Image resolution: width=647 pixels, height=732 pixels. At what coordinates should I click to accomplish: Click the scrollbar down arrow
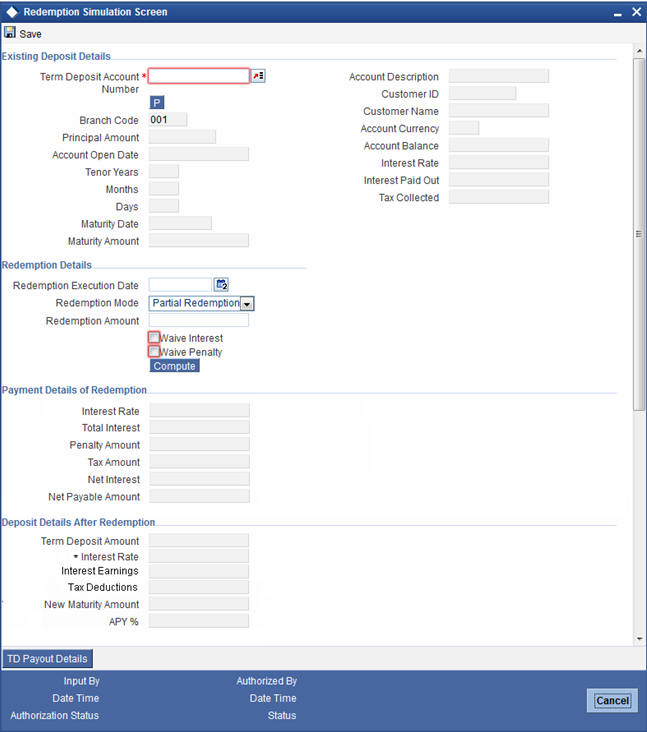639,639
